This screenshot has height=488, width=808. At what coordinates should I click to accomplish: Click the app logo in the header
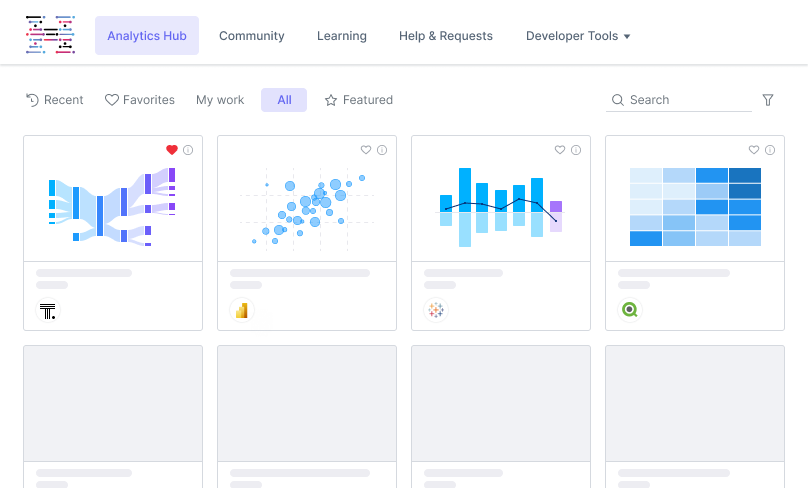50,35
